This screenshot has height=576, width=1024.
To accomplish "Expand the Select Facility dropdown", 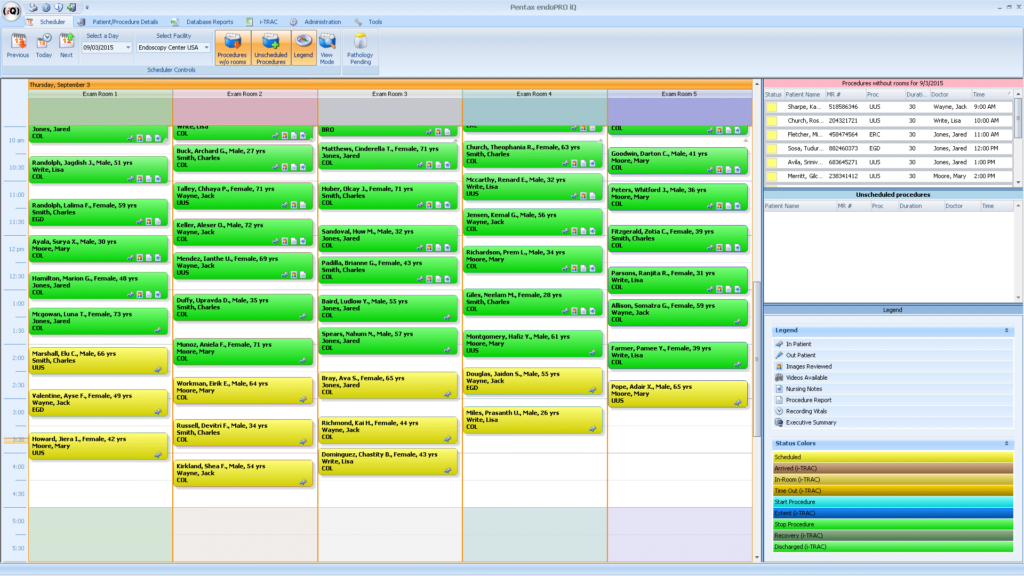I will 206,47.
